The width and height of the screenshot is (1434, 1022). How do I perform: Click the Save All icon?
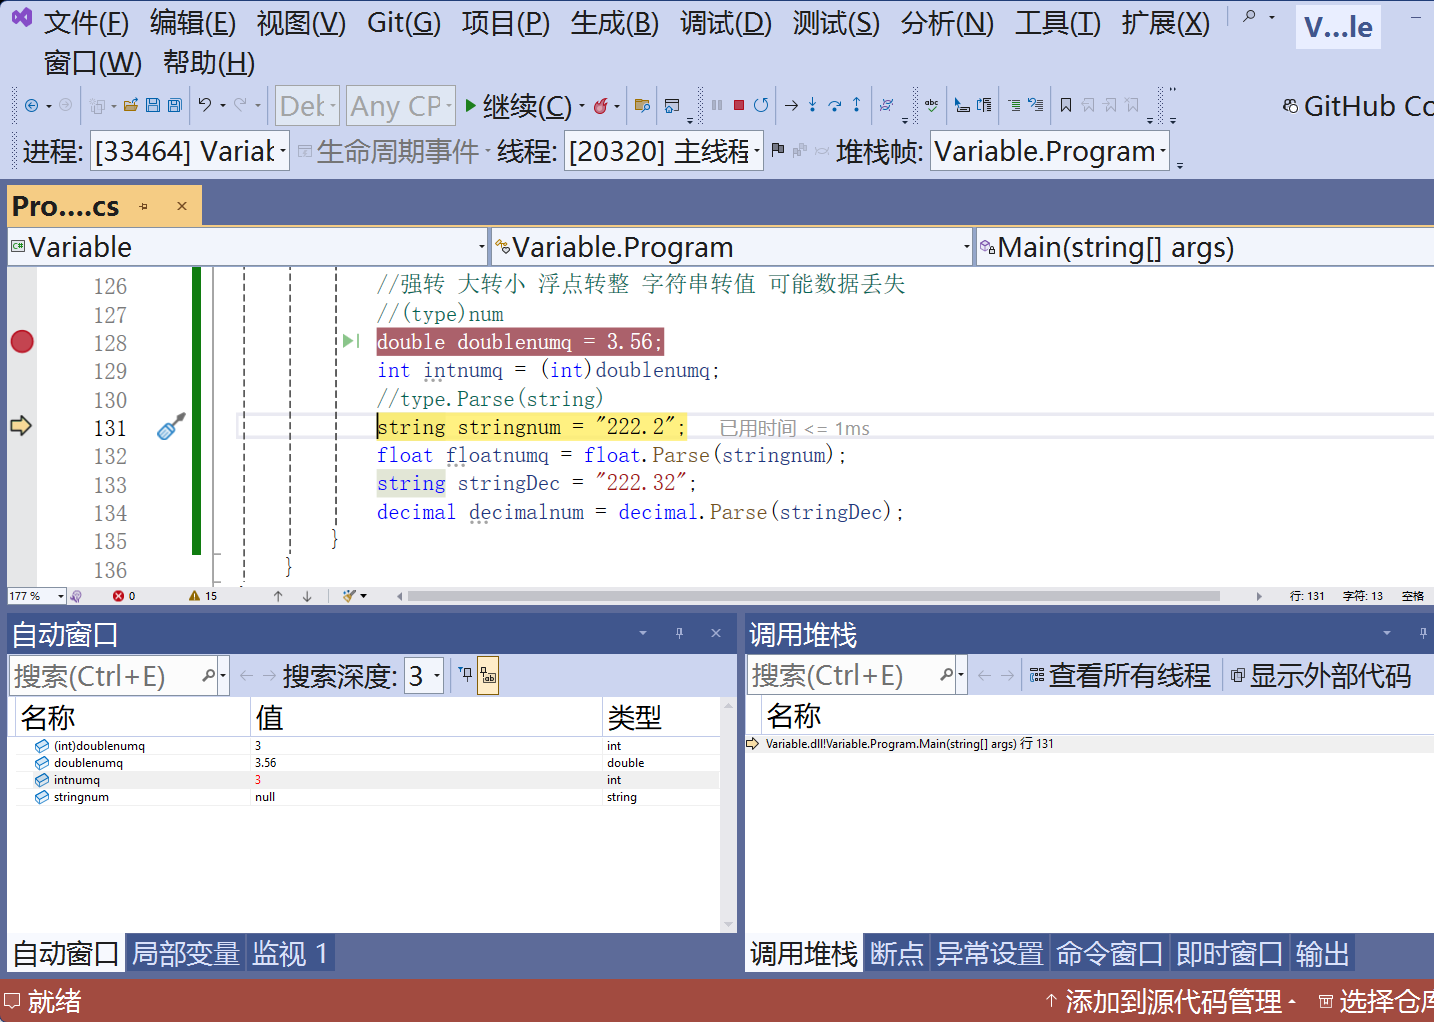pos(175,105)
